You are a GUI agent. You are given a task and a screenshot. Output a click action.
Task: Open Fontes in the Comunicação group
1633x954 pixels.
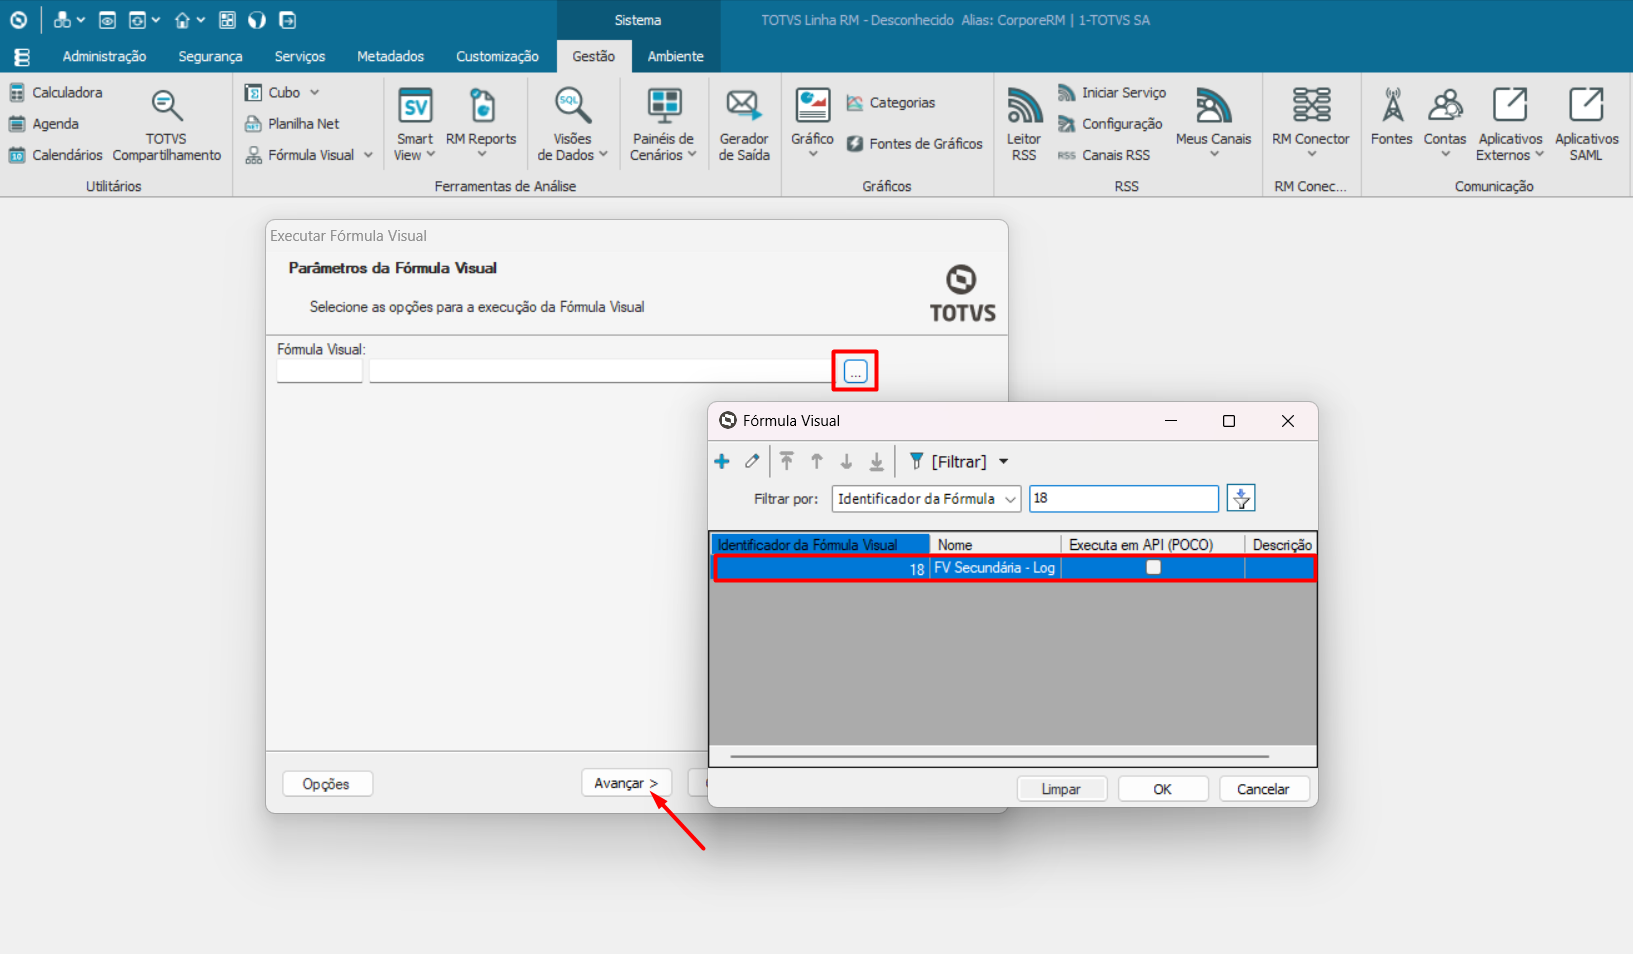coord(1391,118)
